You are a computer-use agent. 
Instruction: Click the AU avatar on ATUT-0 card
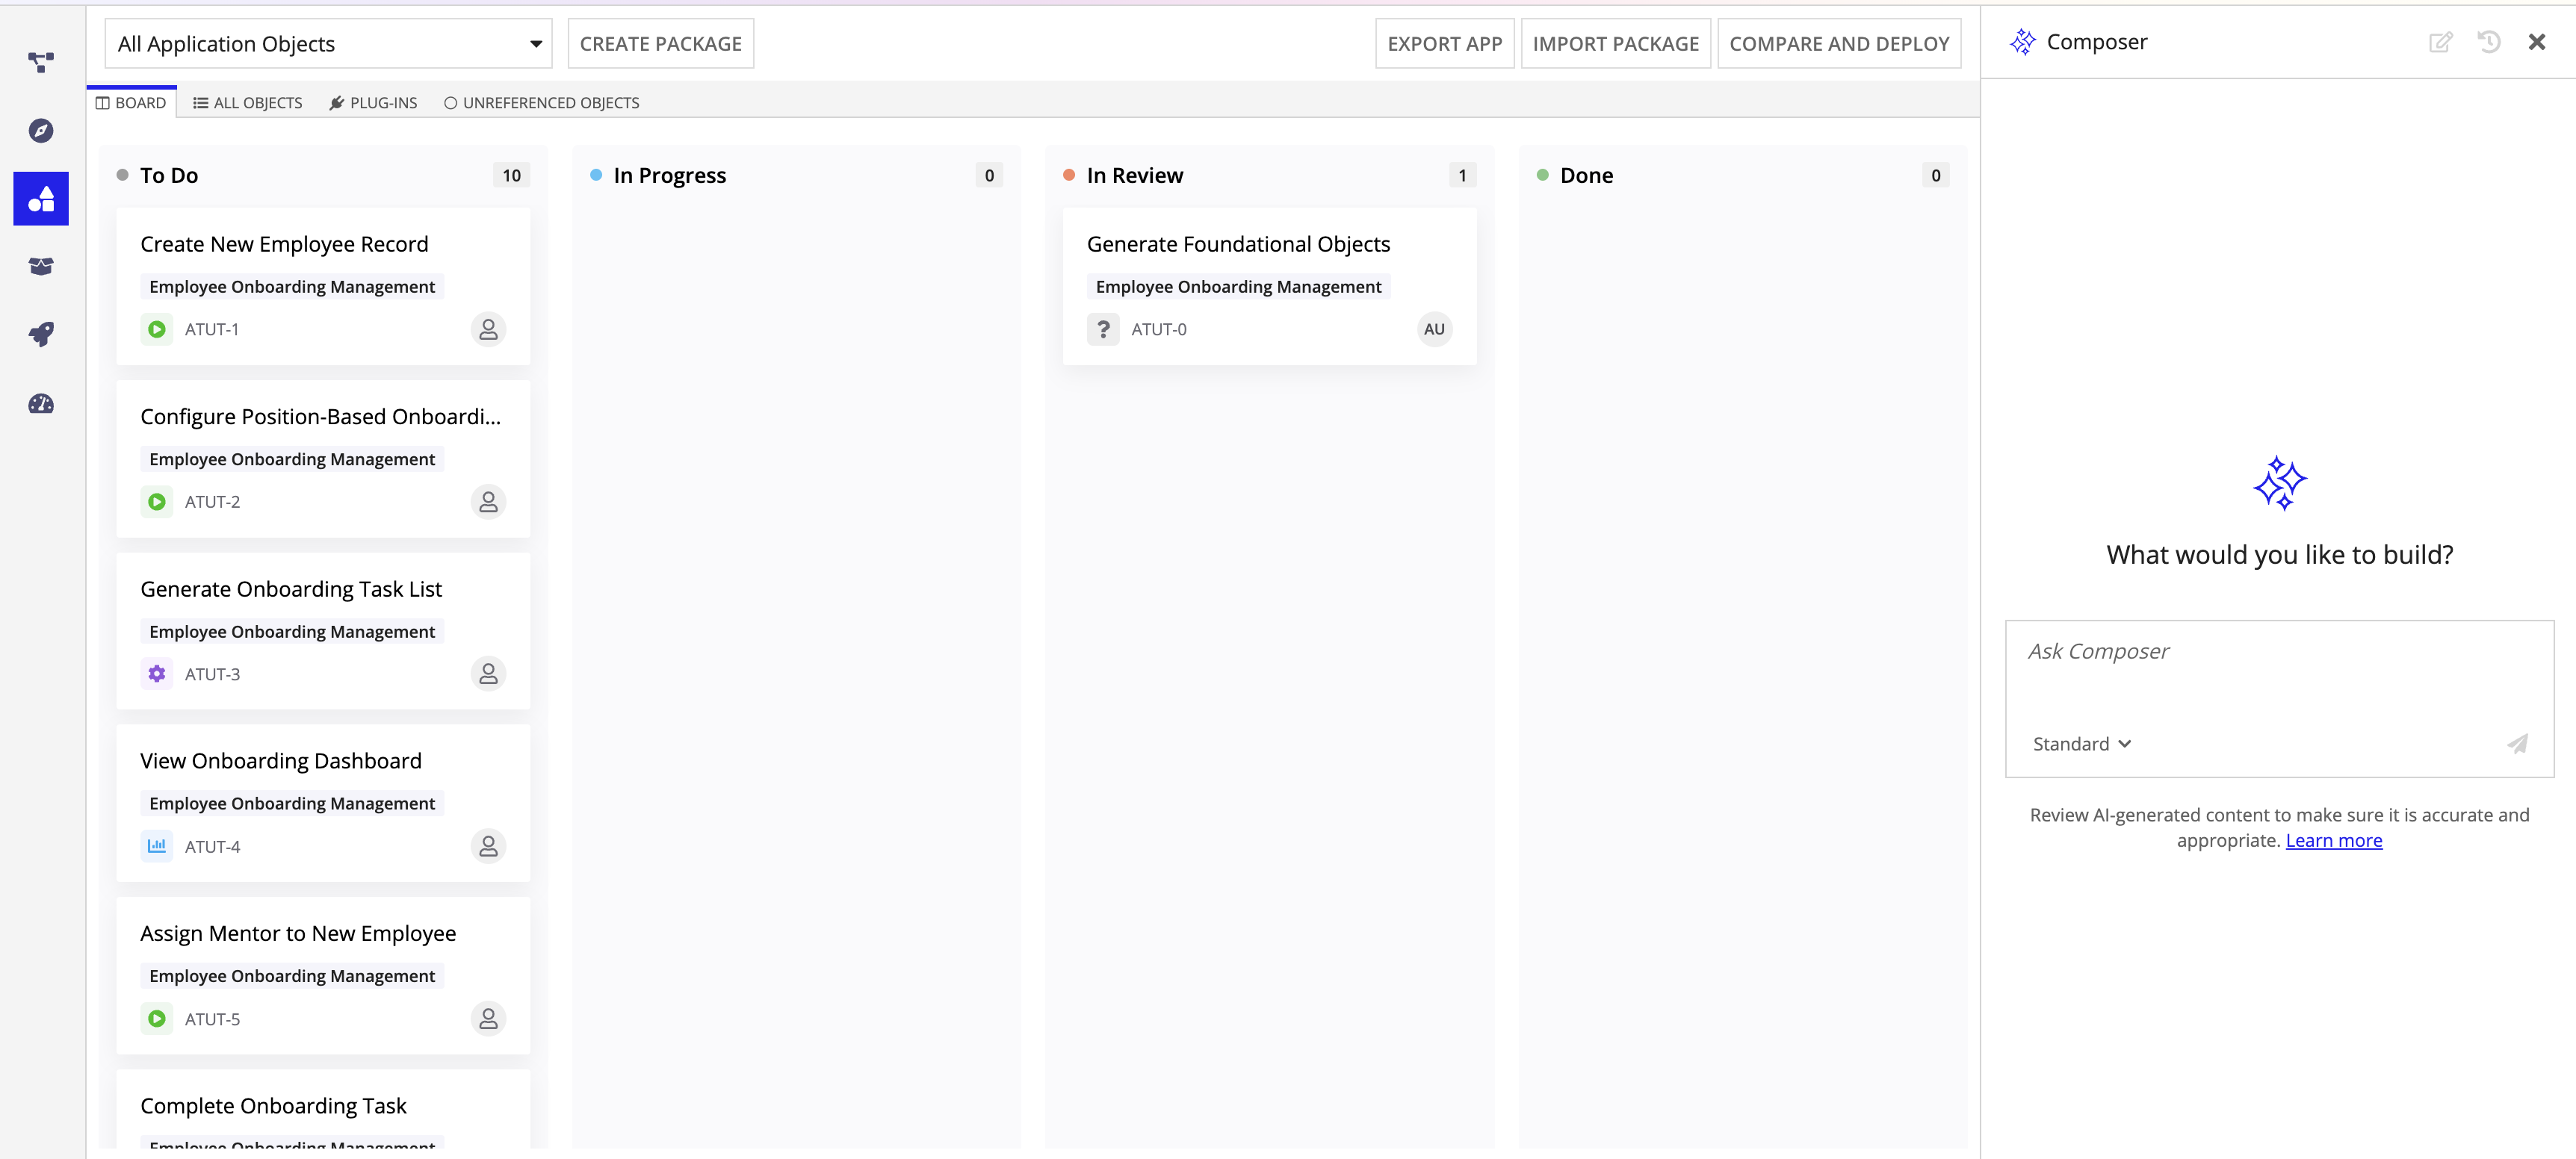pos(1434,329)
